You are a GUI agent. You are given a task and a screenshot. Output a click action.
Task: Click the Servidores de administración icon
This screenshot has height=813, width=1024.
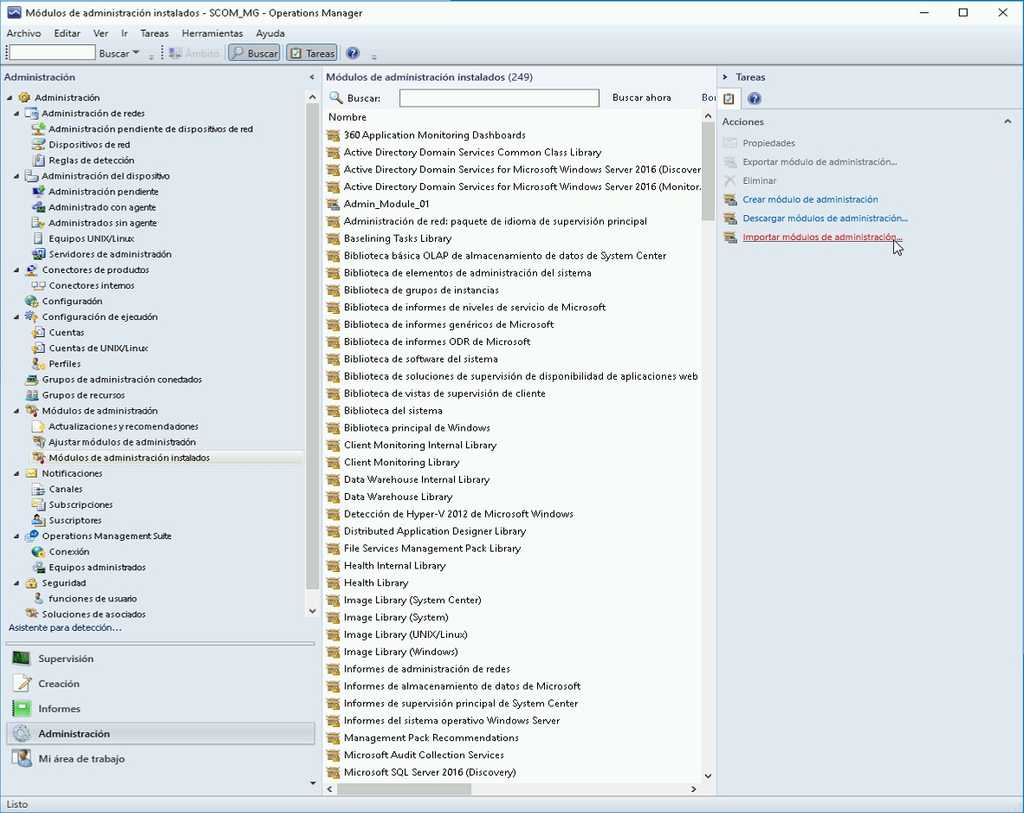[x=39, y=255]
